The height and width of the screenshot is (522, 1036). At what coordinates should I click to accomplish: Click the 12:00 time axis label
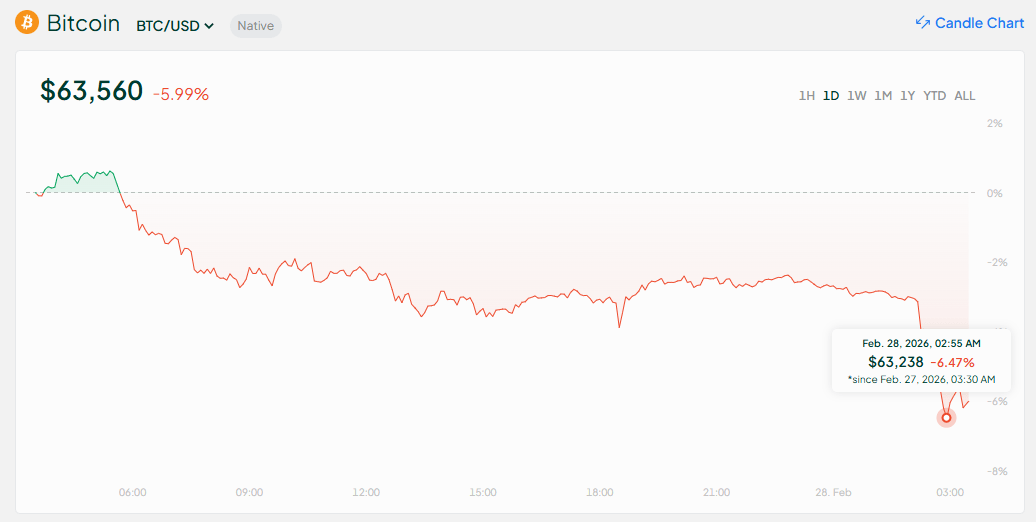pyautogui.click(x=366, y=492)
